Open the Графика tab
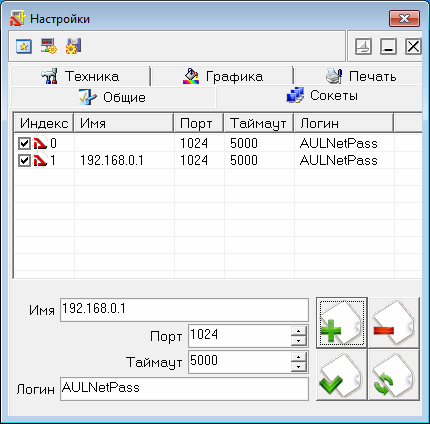Screen dimensions: 430x424 222,76
